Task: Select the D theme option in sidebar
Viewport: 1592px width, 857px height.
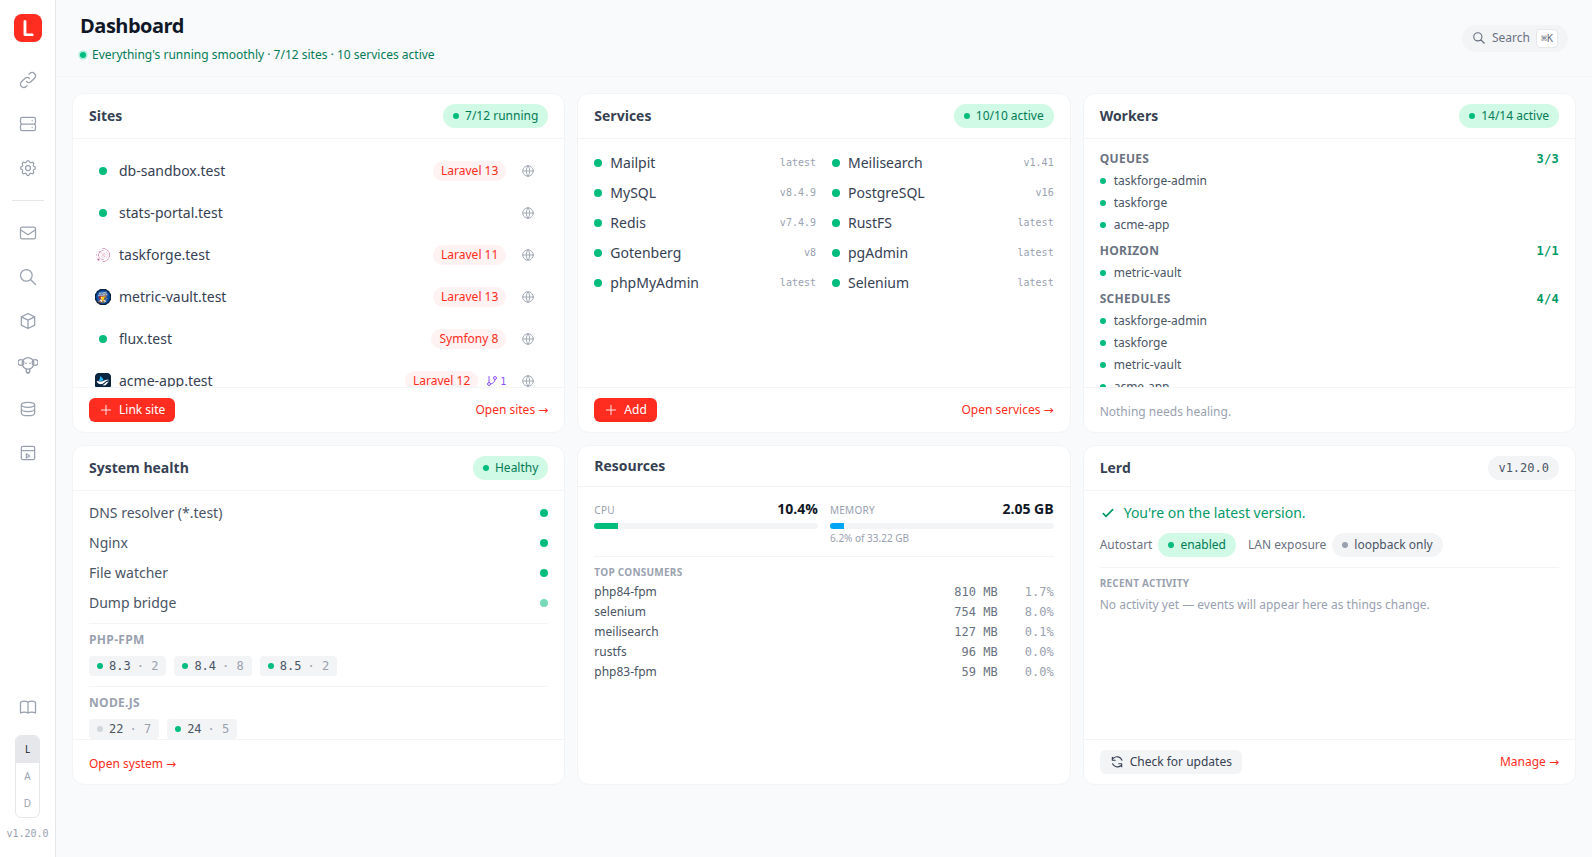Action: click(28, 803)
